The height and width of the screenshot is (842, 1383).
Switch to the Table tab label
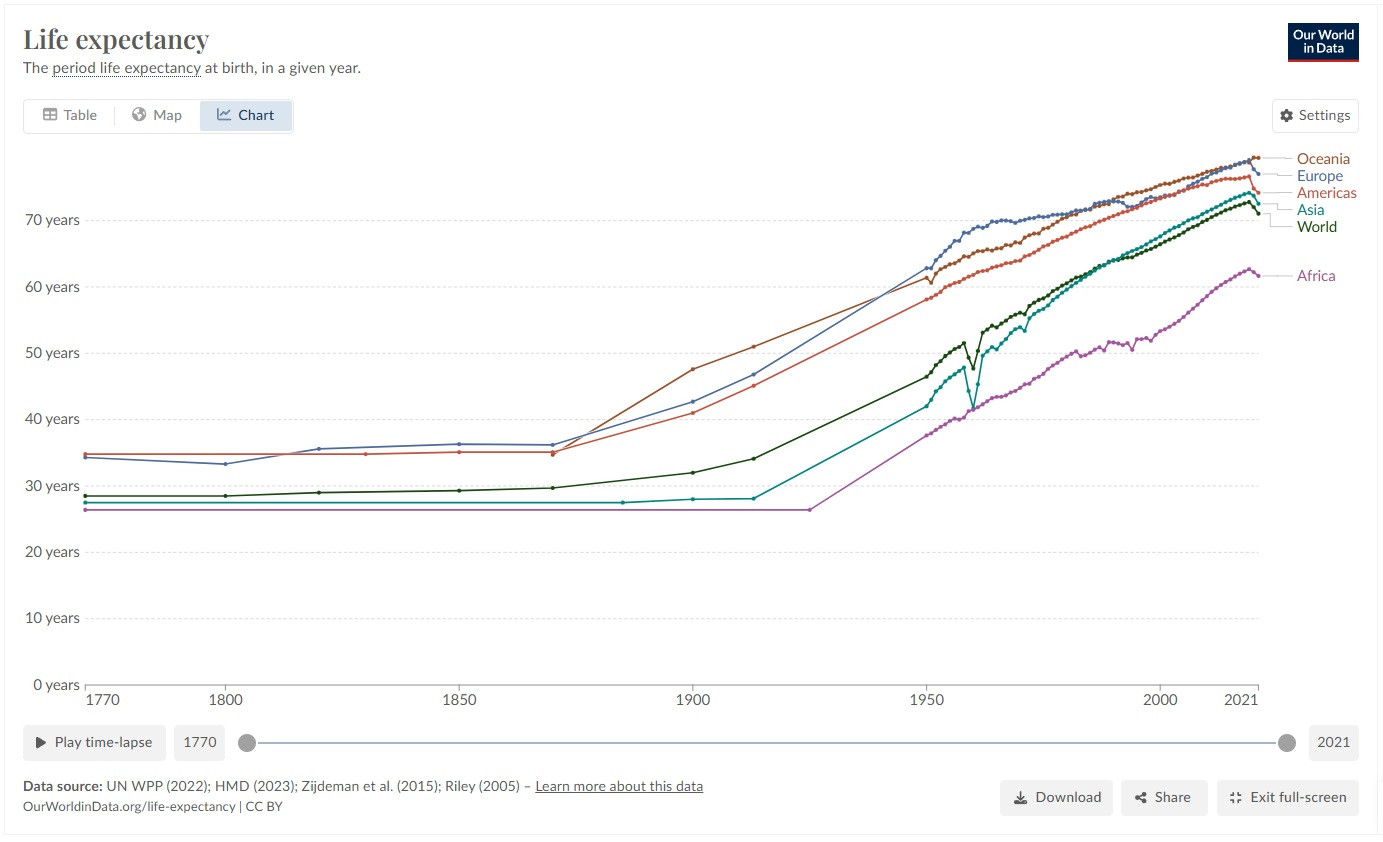click(x=80, y=115)
